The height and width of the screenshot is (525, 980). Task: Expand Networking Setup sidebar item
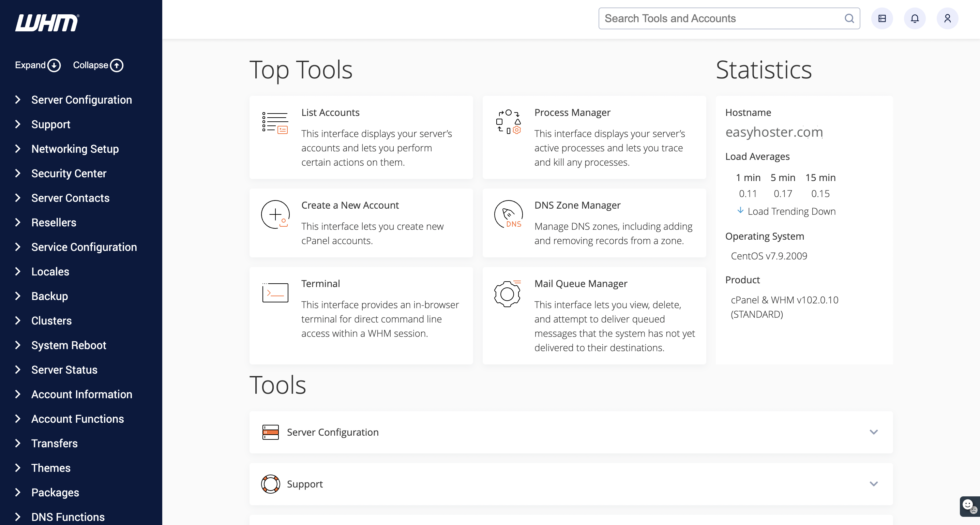point(74,149)
